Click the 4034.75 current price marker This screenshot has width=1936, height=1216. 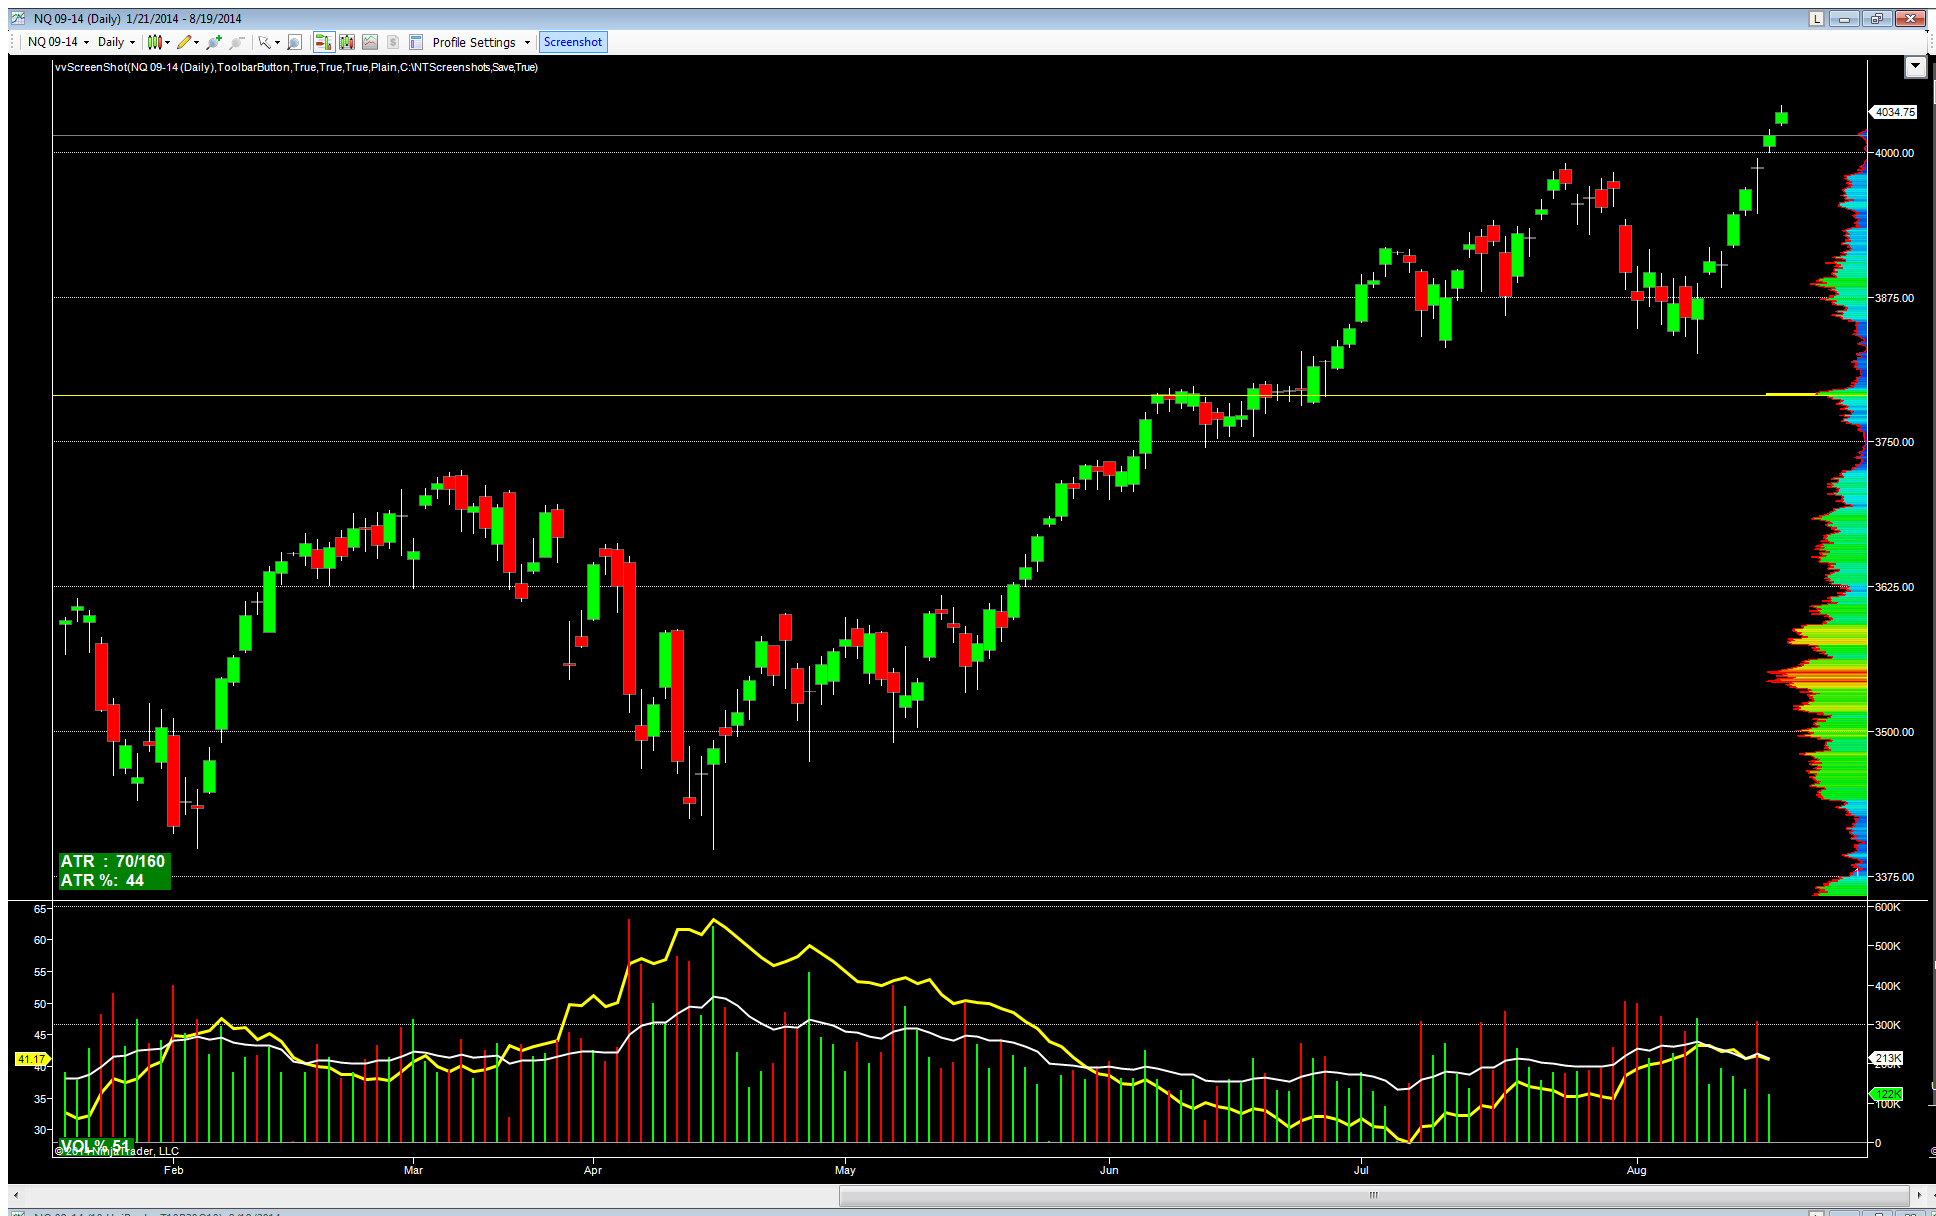(1894, 112)
